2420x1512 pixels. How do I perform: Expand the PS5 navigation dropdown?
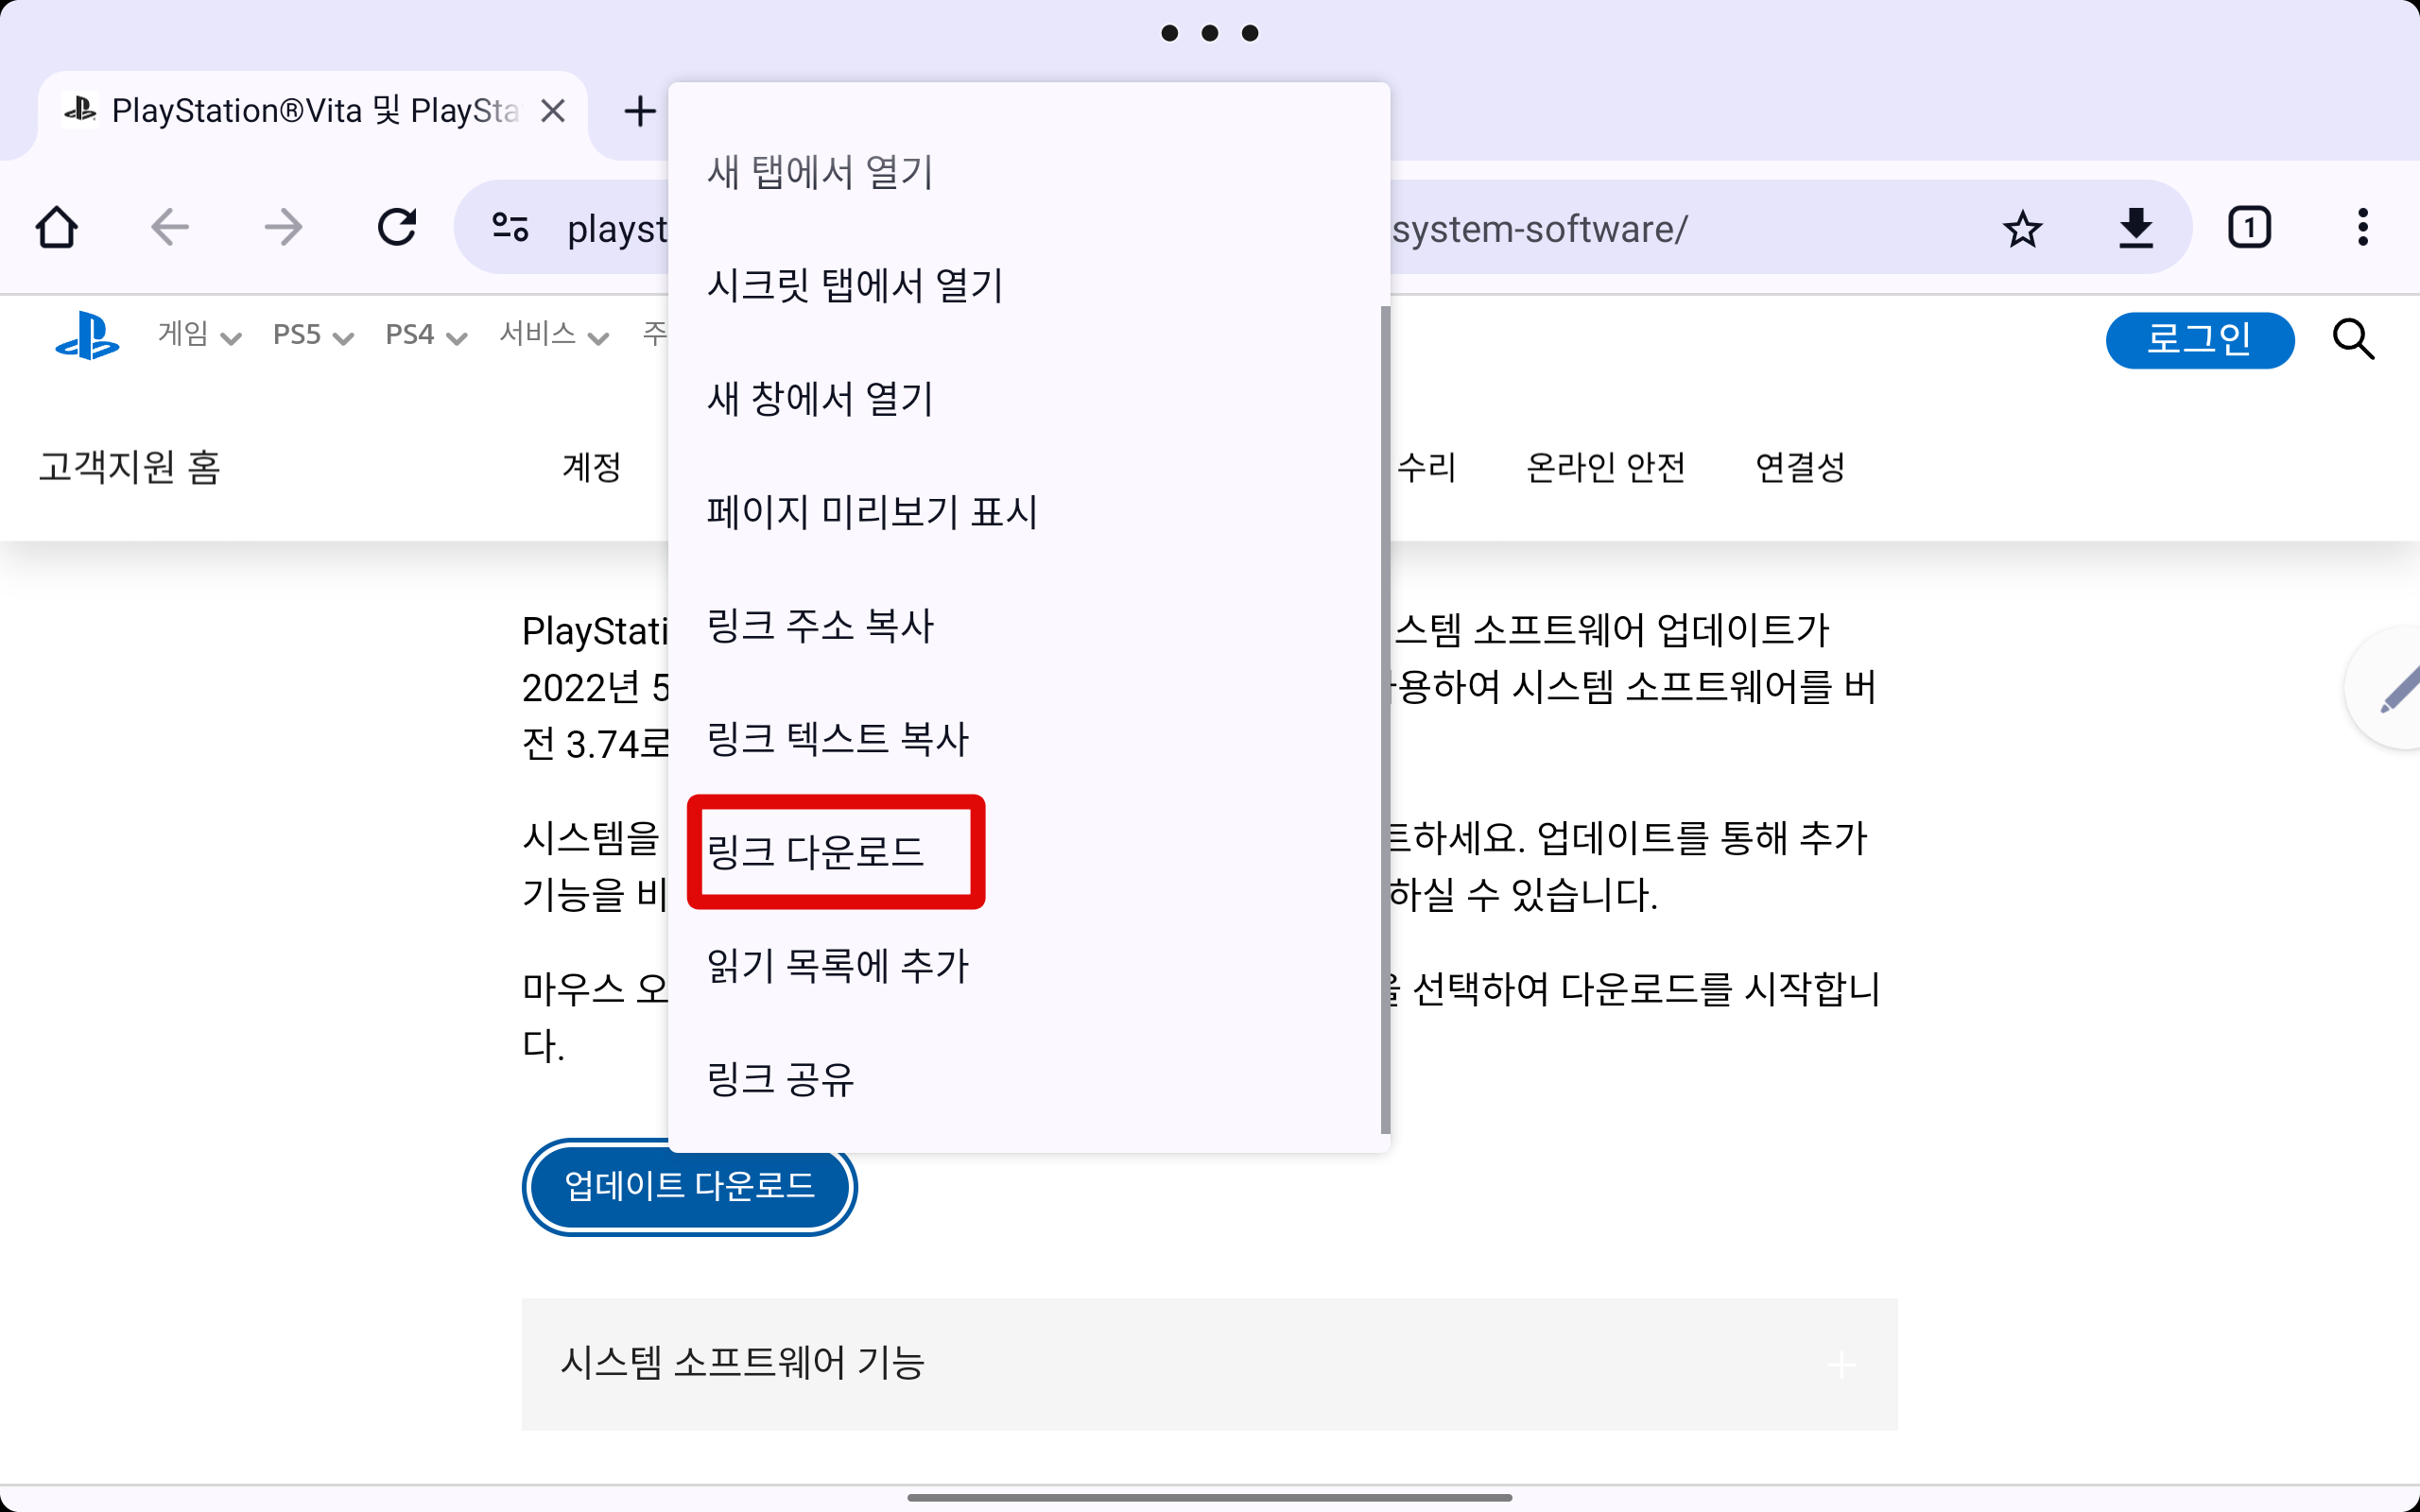tap(313, 335)
